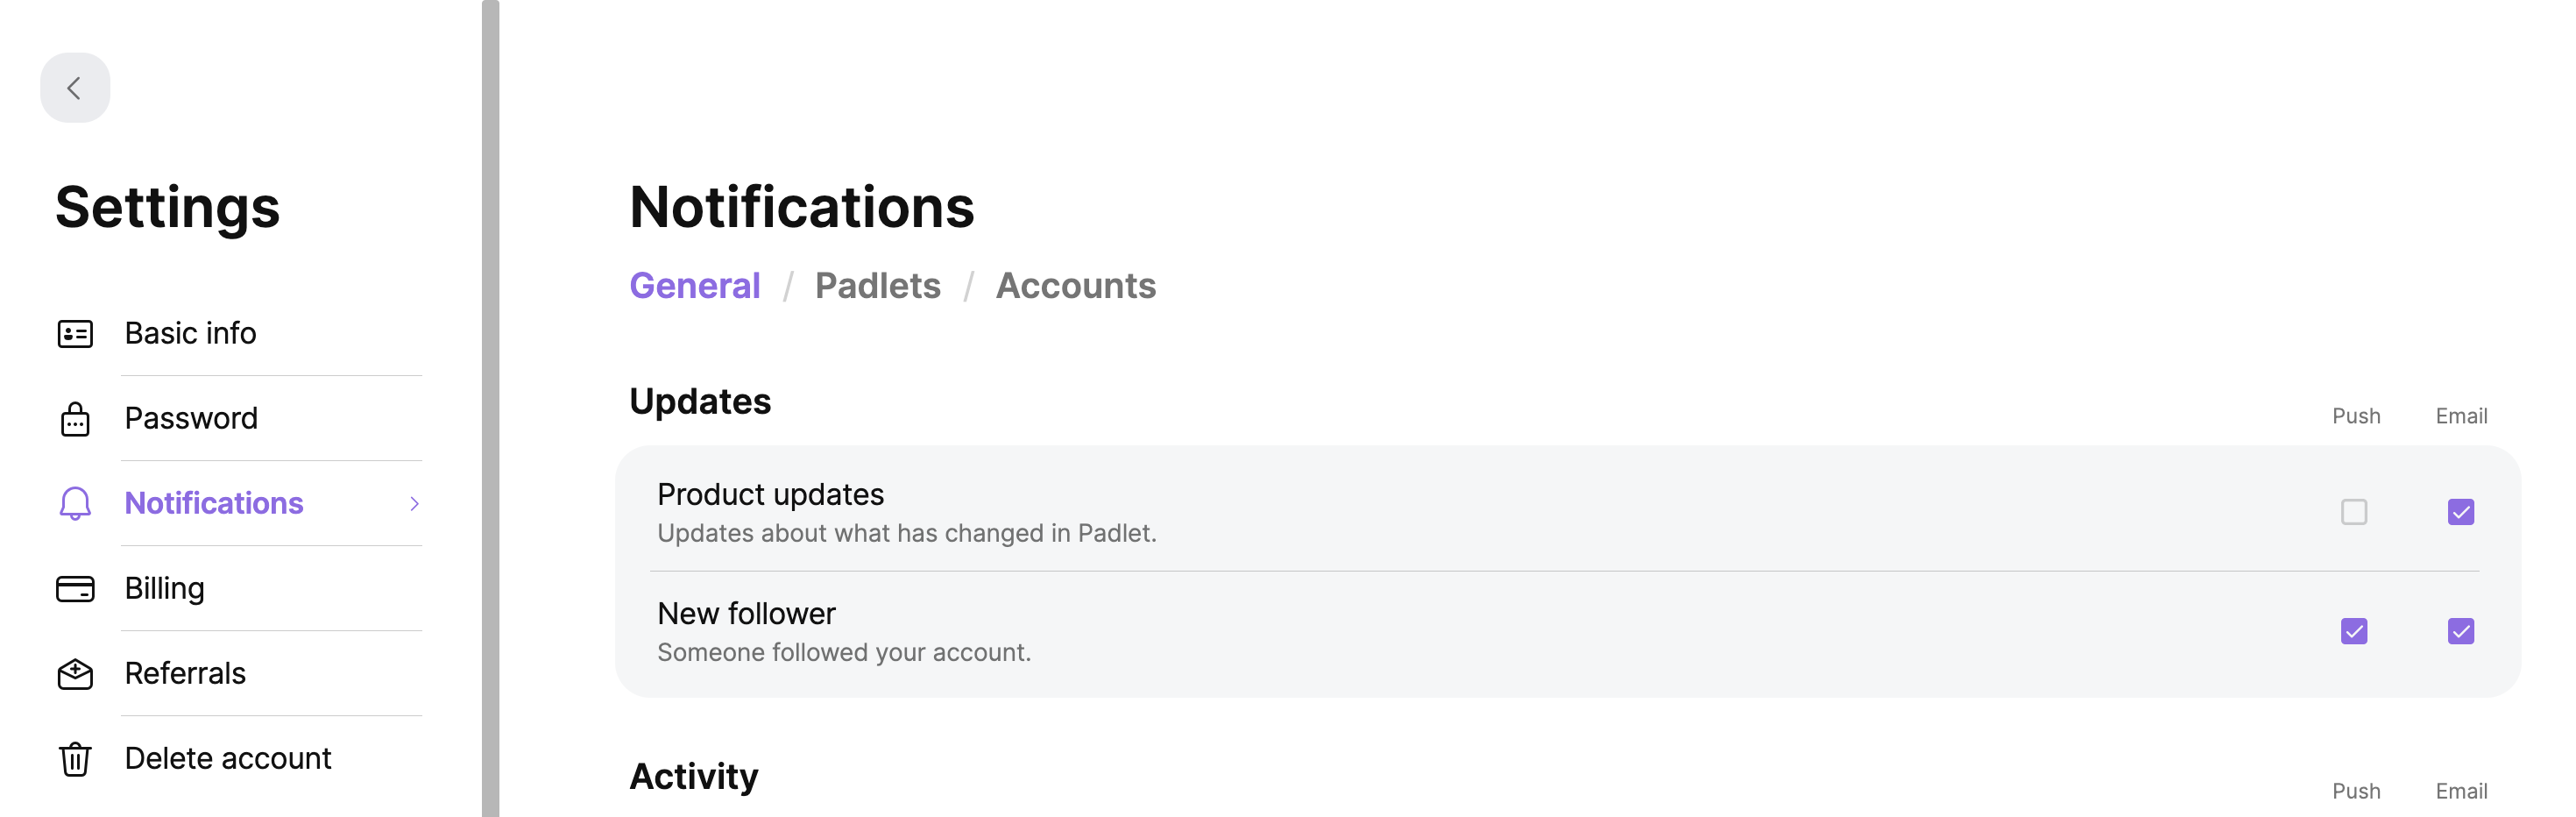Click the sidebar vertical scrollbar
This screenshot has height=817, width=2576.
pyautogui.click(x=490, y=408)
